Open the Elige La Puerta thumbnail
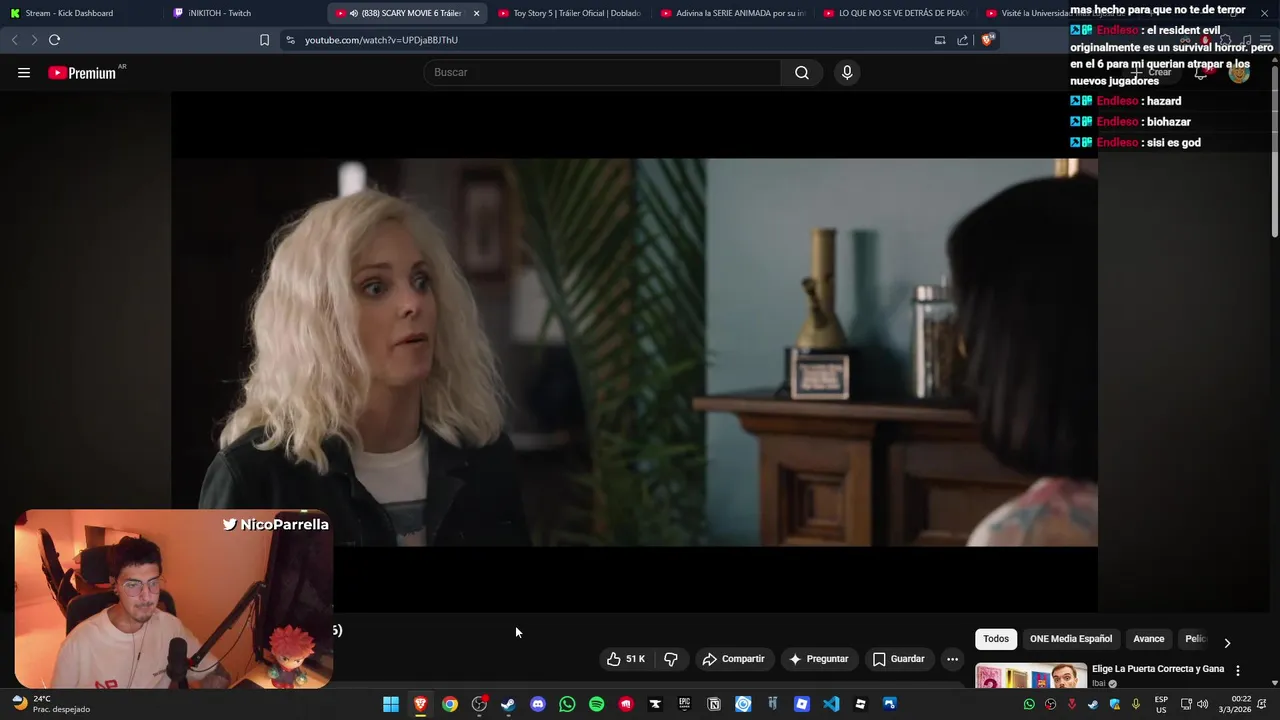This screenshot has width=1280, height=720. click(1031, 676)
